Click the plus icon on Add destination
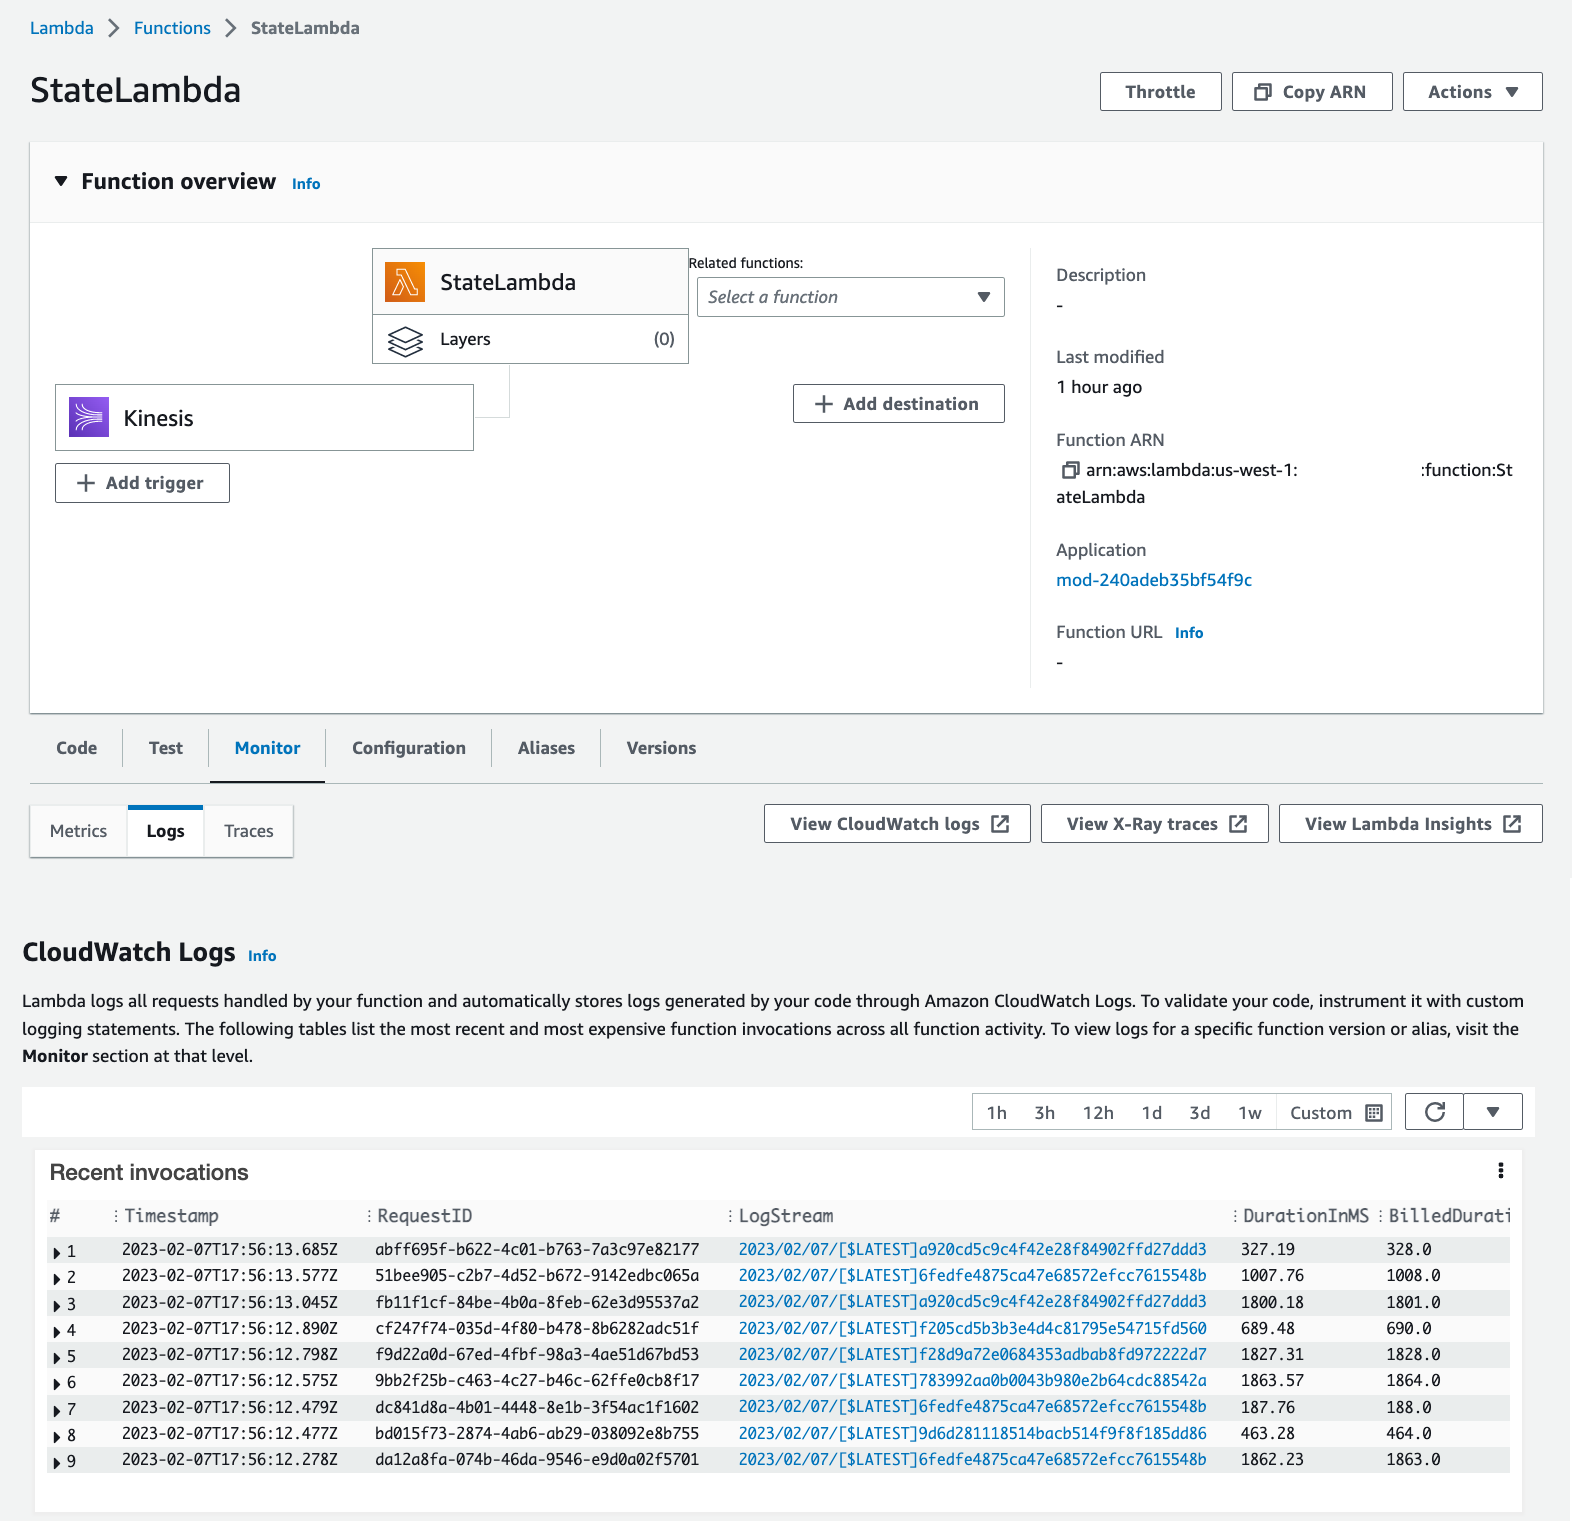Viewport: 1572px width, 1521px height. (824, 404)
